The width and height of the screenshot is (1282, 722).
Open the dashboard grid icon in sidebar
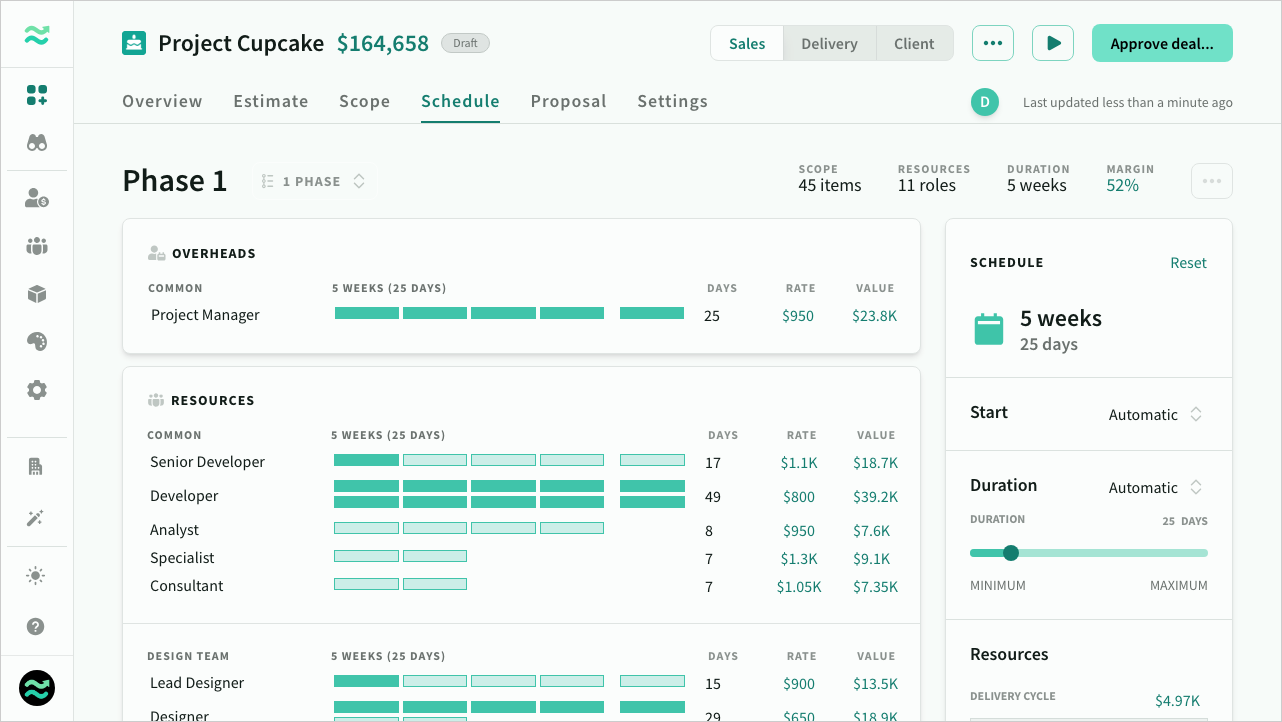[x=37, y=96]
